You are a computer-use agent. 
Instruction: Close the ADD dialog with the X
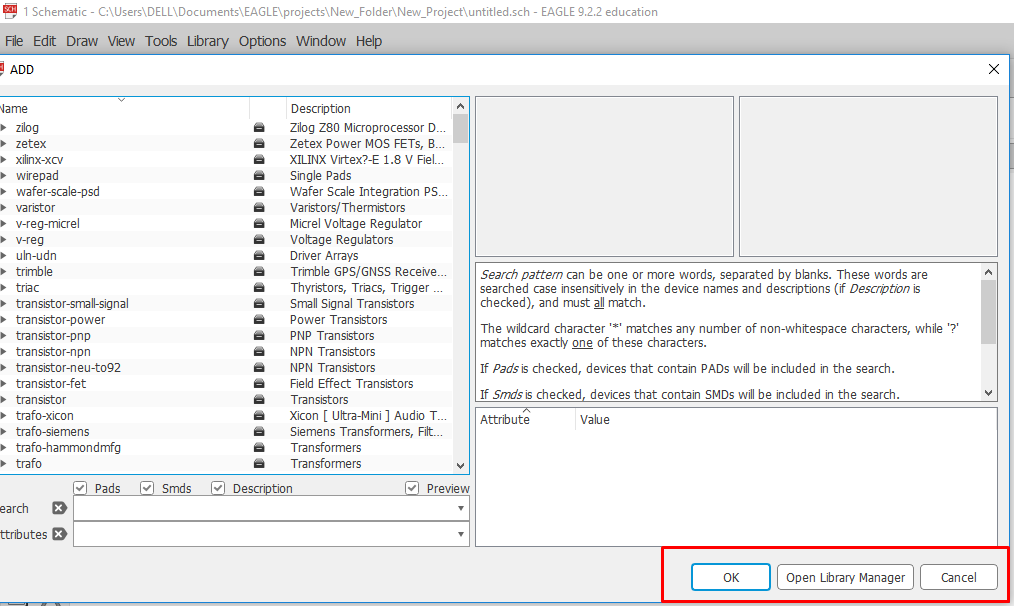coord(994,69)
